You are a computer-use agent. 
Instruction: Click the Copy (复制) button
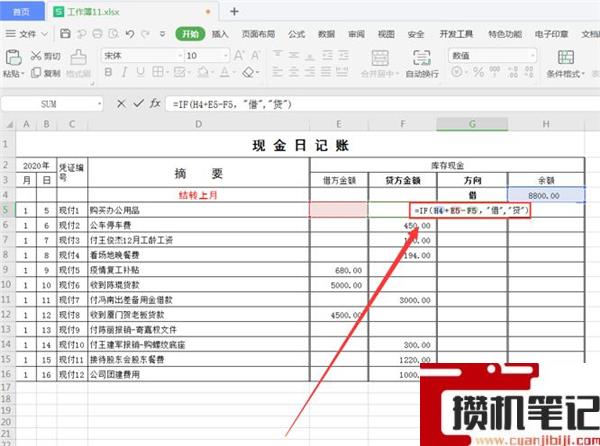point(46,73)
